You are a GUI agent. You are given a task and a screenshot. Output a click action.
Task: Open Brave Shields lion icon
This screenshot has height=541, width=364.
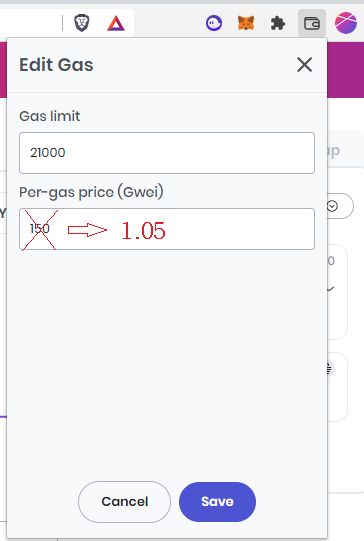coord(82,23)
